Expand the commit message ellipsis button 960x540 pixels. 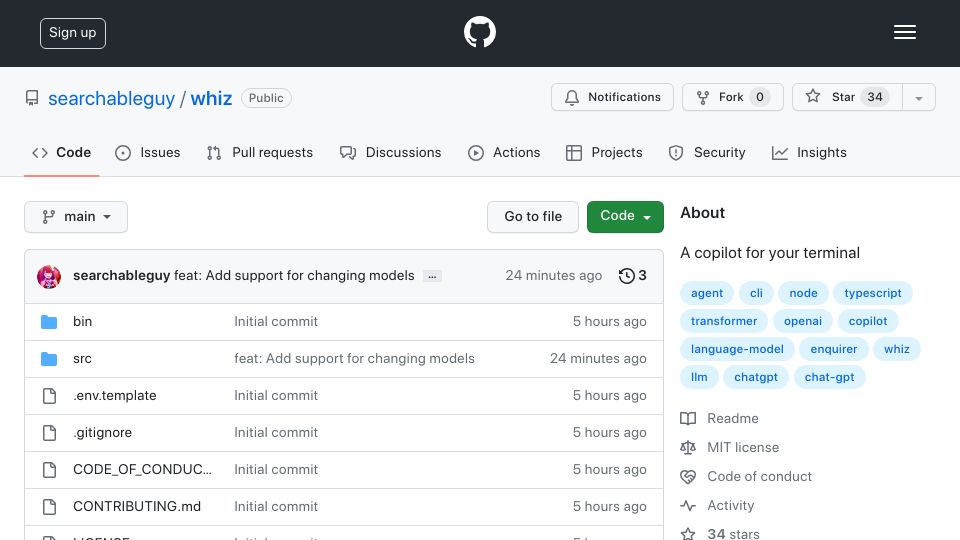click(x=432, y=276)
